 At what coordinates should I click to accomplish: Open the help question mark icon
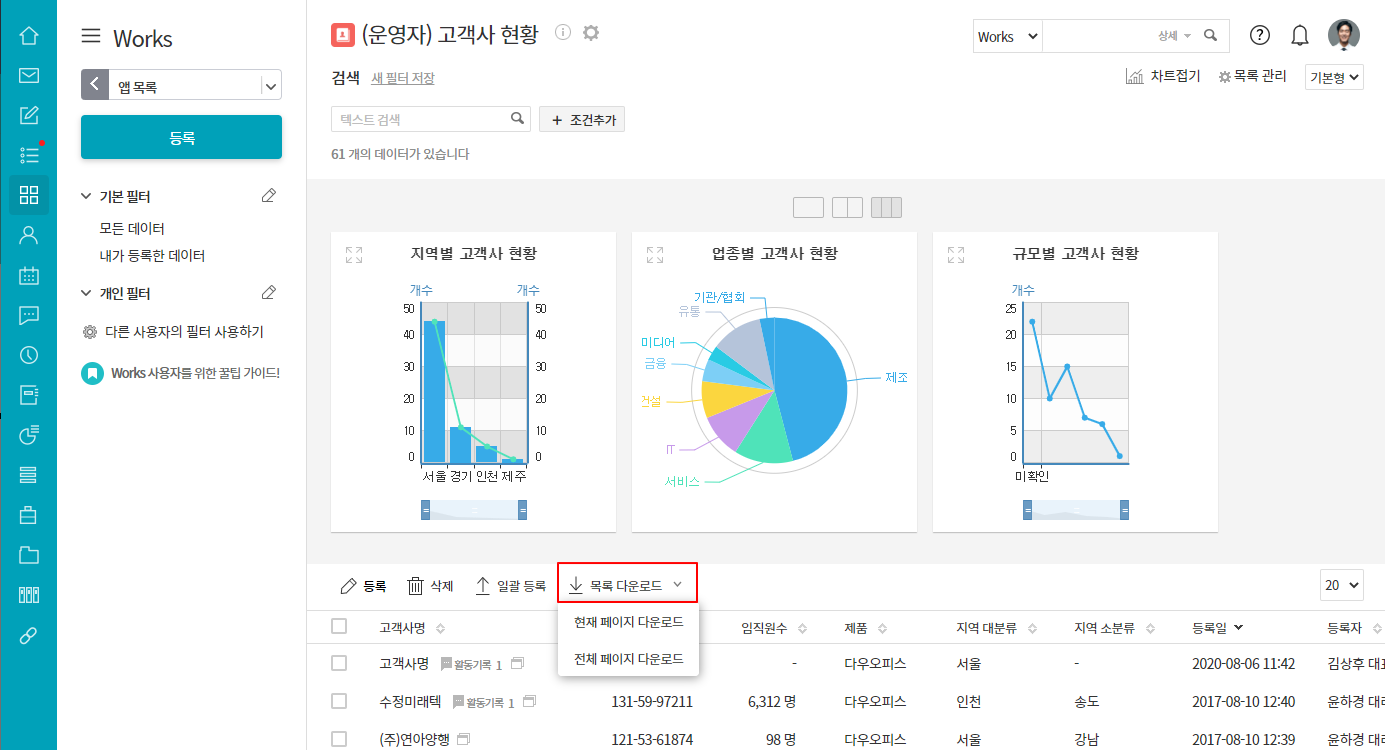(x=1260, y=36)
